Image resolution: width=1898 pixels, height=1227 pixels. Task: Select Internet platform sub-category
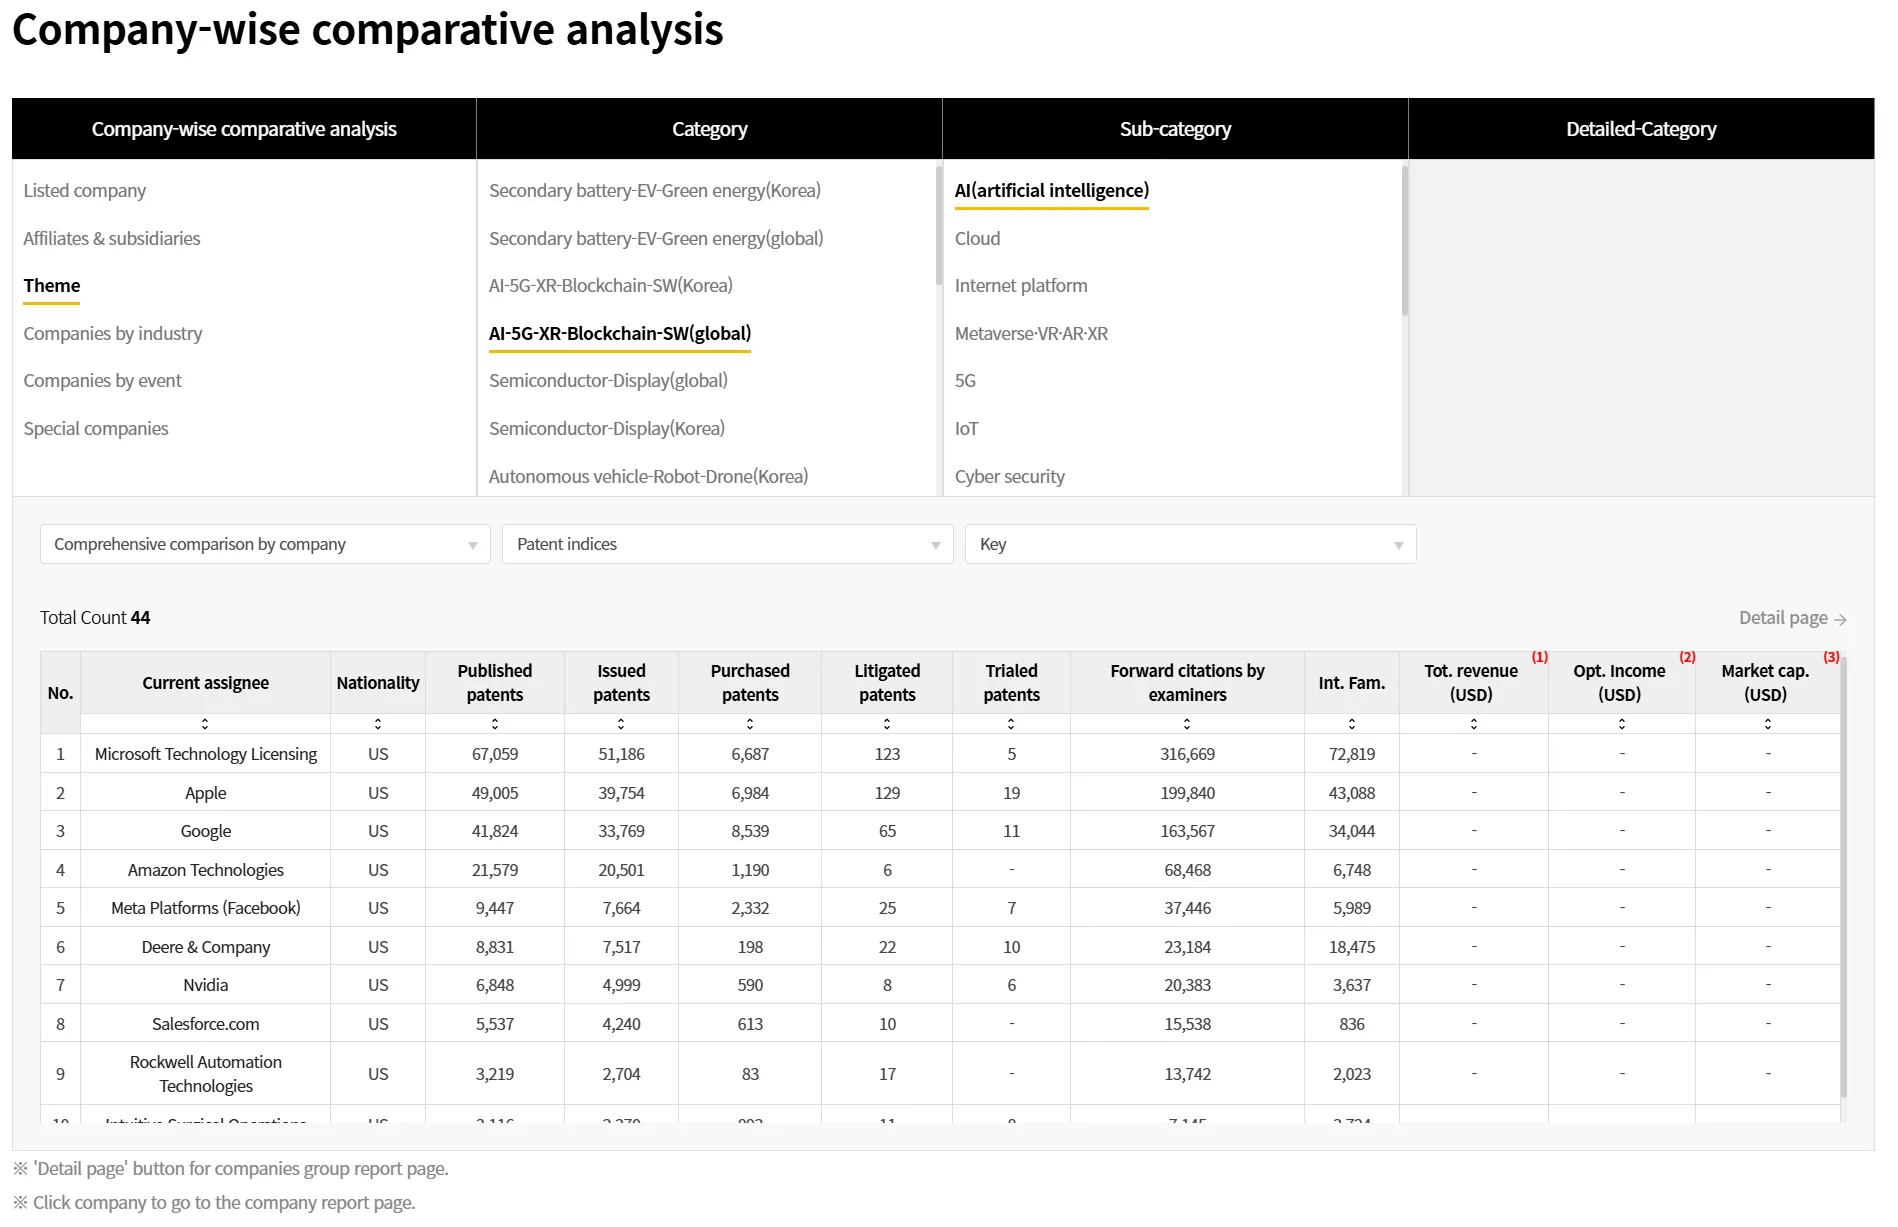1021,286
